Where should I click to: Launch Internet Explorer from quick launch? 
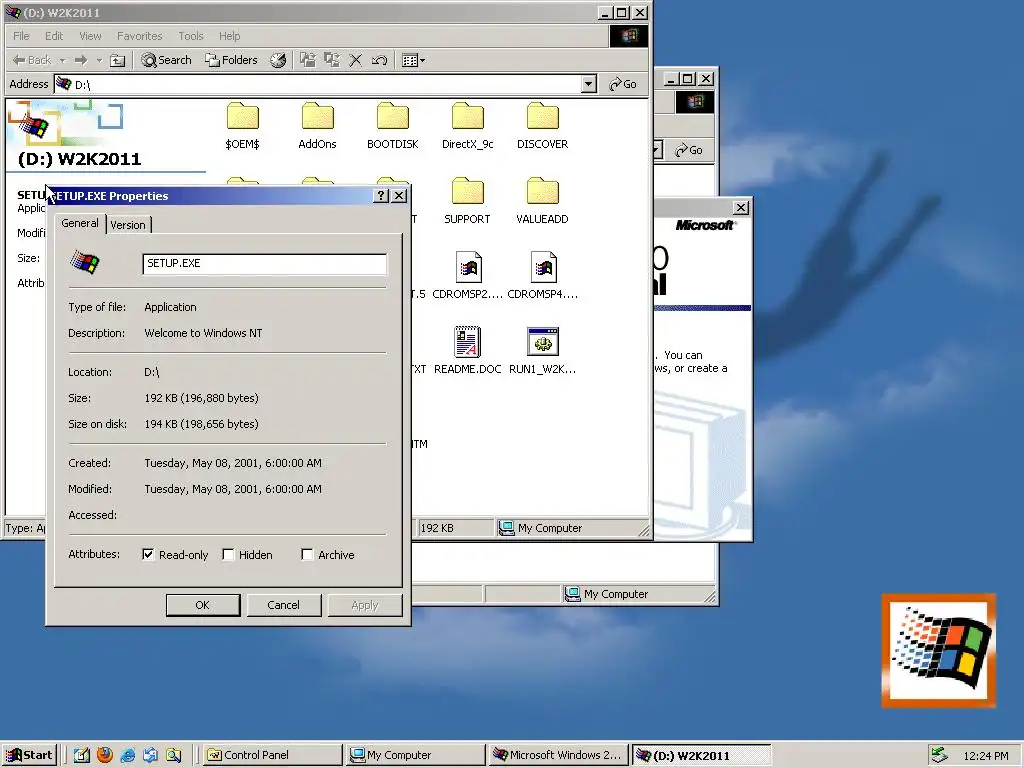127,755
